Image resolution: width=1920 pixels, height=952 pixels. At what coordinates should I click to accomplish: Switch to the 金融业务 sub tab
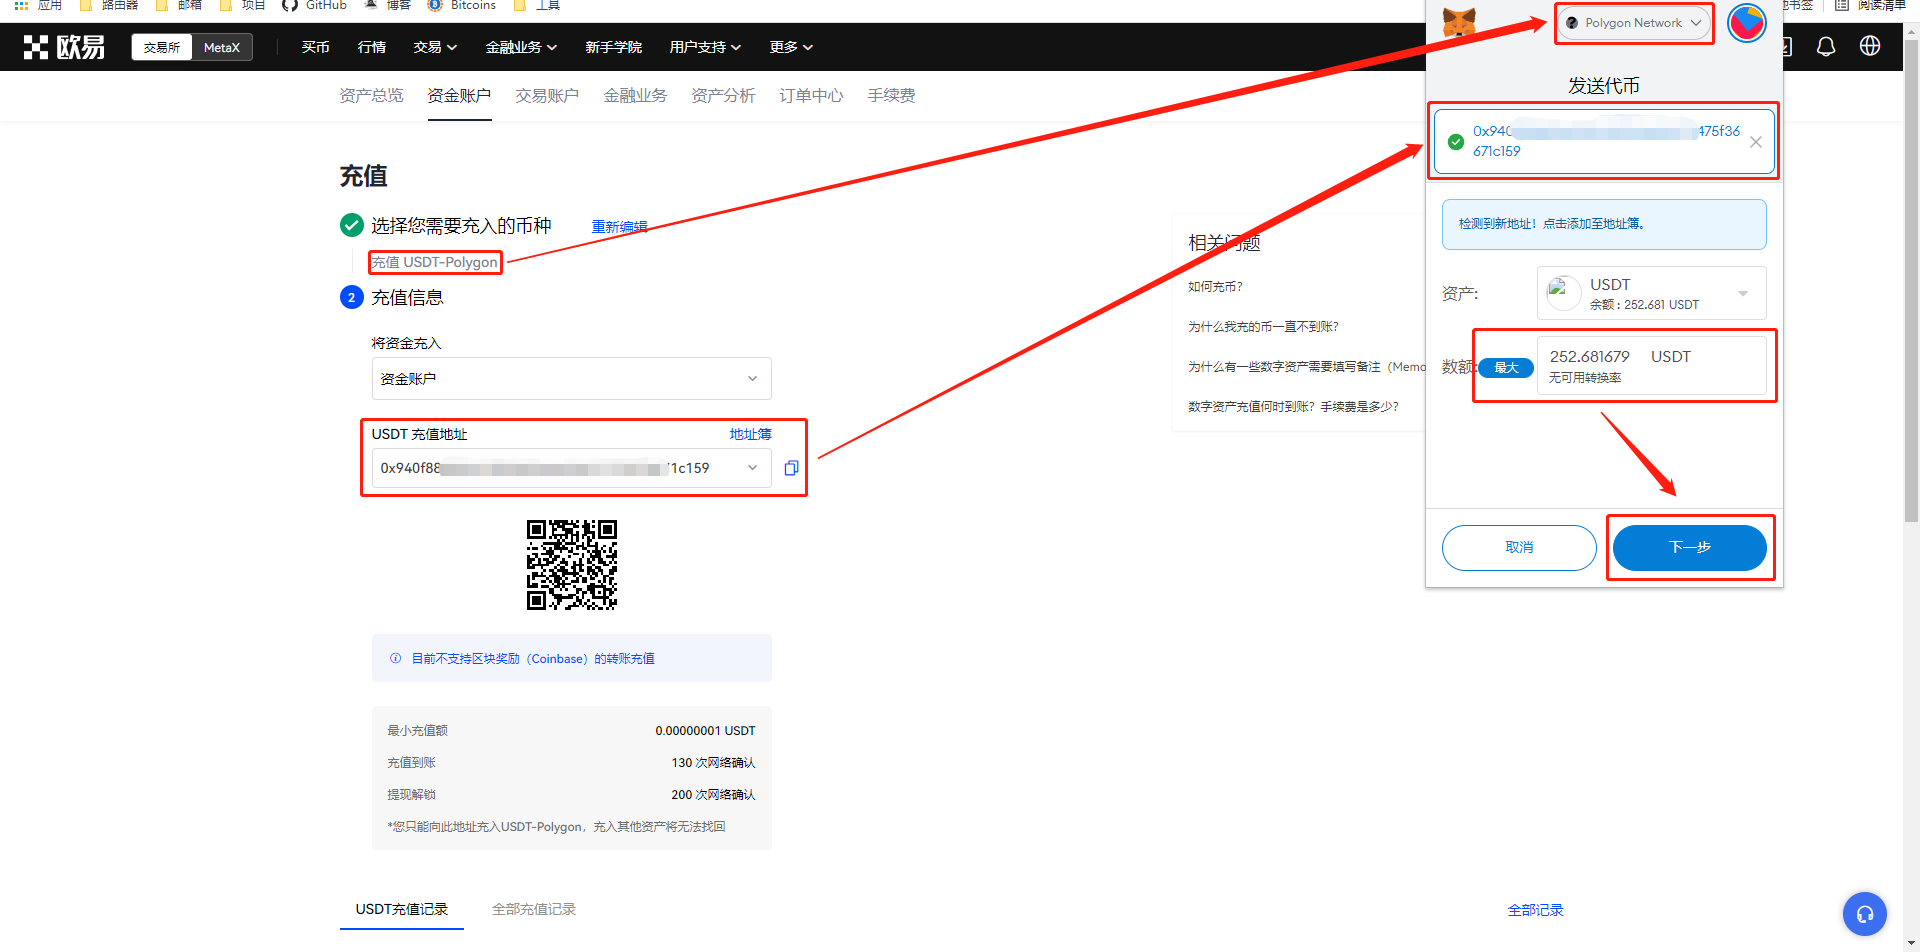click(635, 95)
